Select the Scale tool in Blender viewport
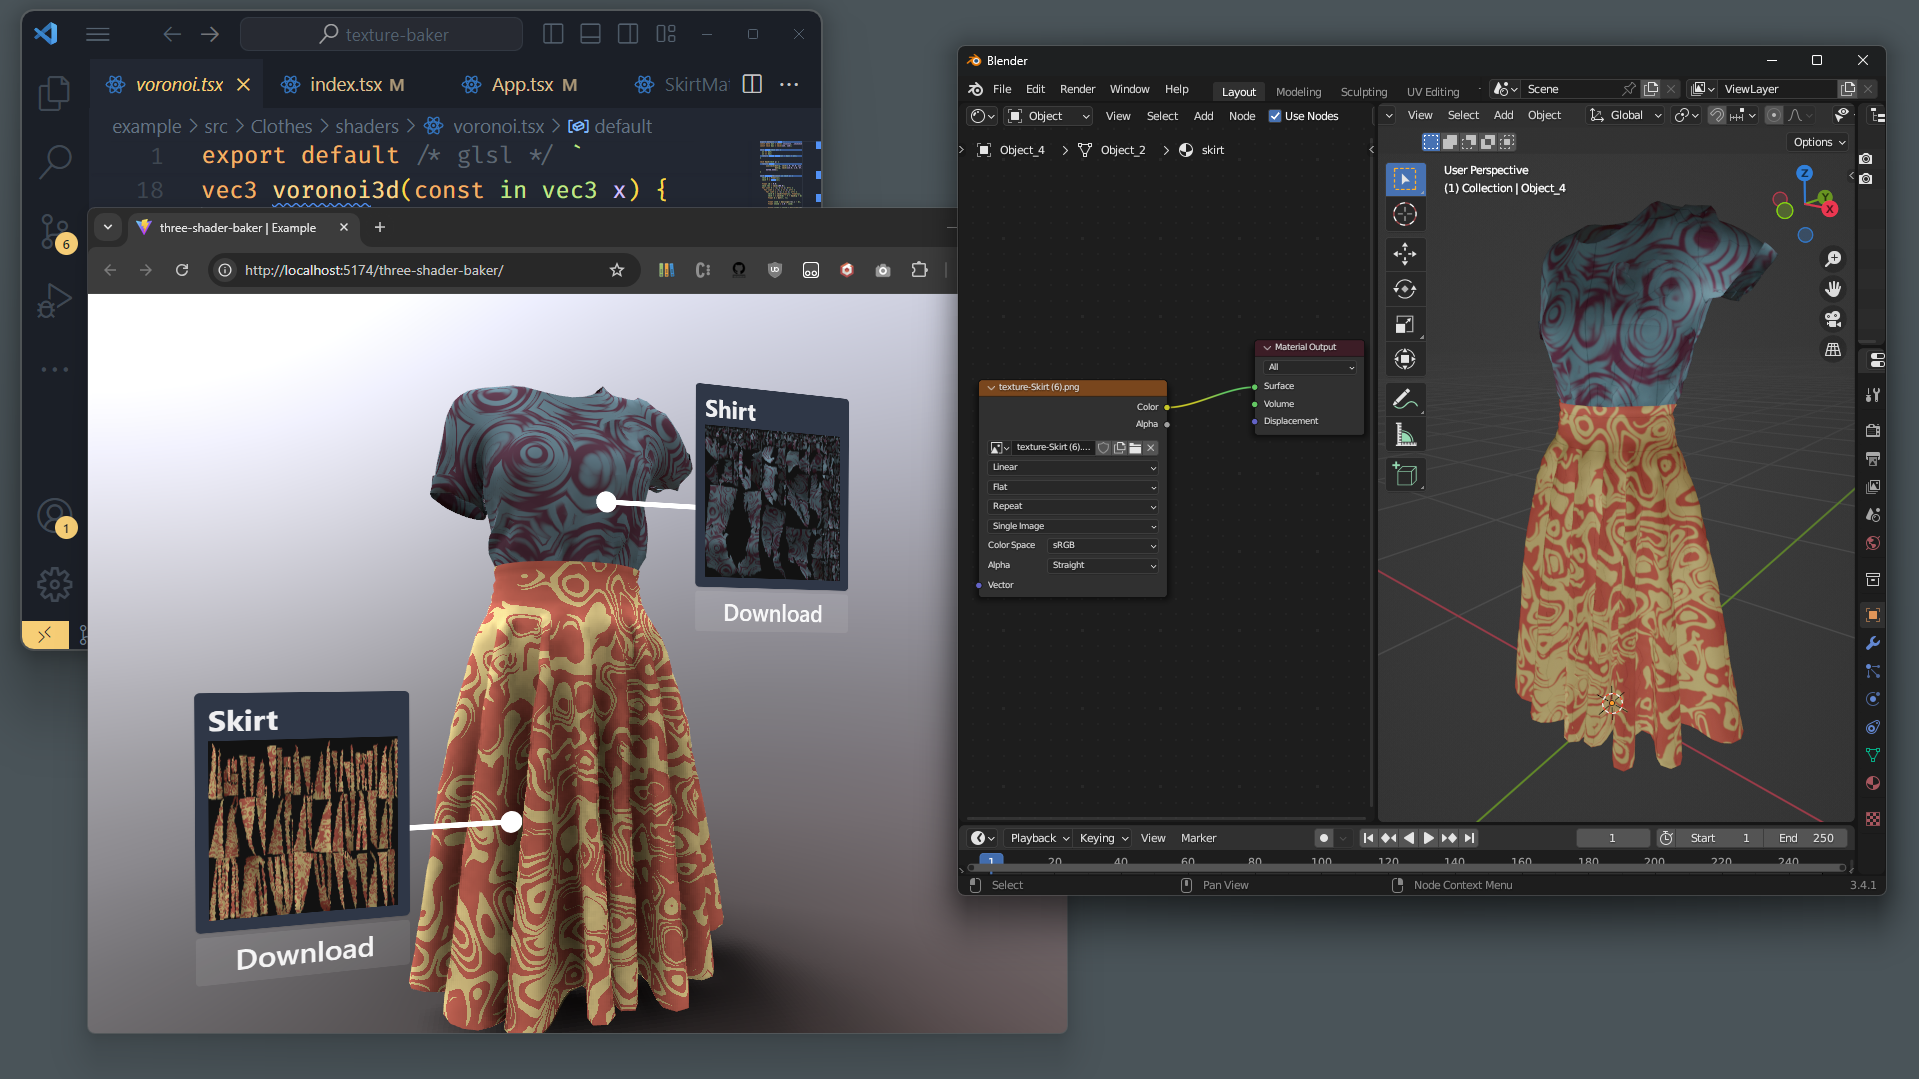The height and width of the screenshot is (1079, 1919). [x=1405, y=324]
